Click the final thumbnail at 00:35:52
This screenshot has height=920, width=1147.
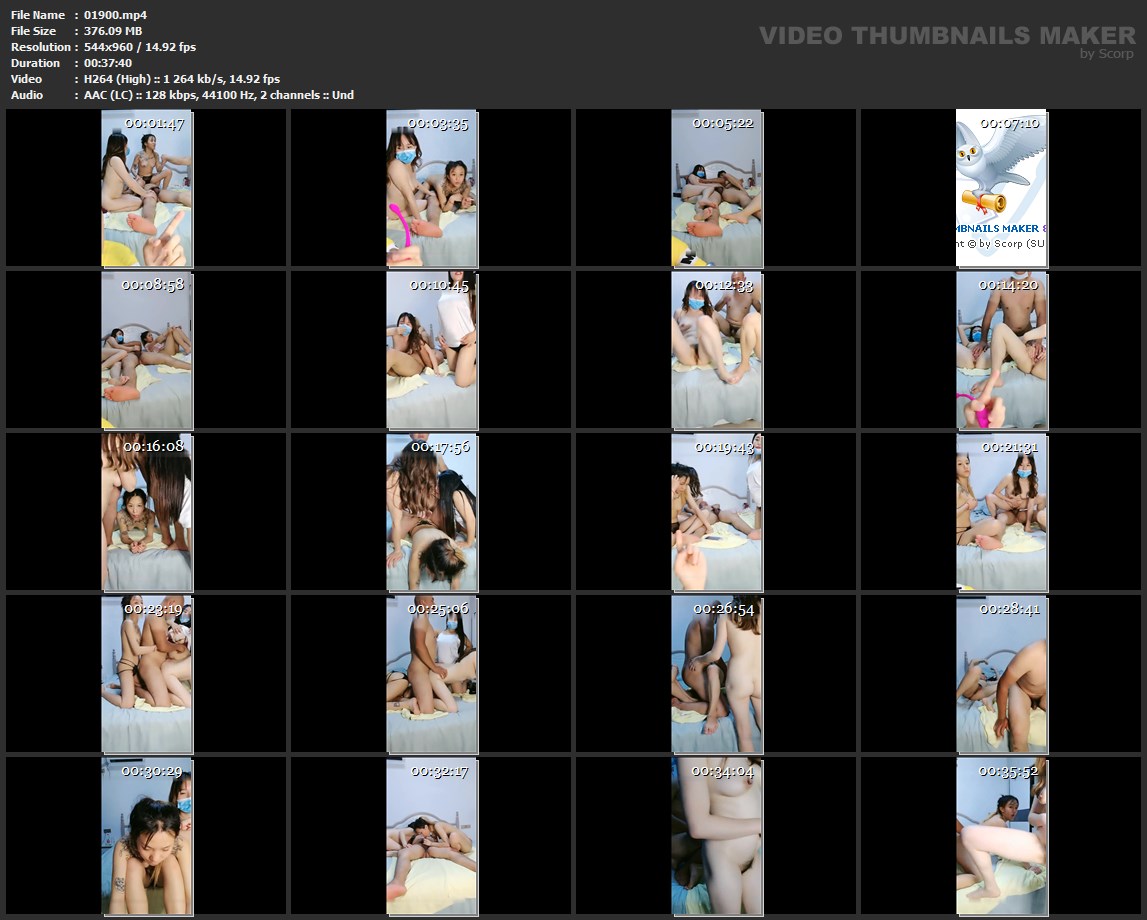tap(1001, 836)
